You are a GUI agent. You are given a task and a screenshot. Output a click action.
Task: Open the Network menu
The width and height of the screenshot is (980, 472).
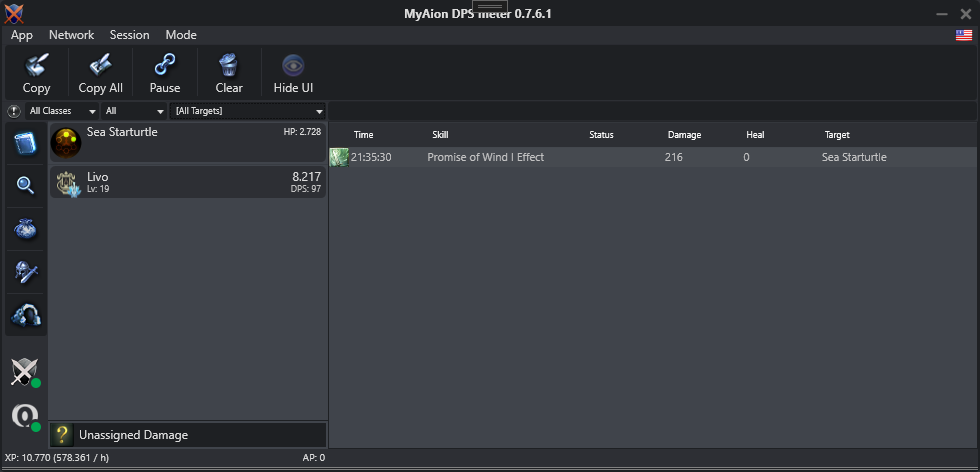(71, 35)
